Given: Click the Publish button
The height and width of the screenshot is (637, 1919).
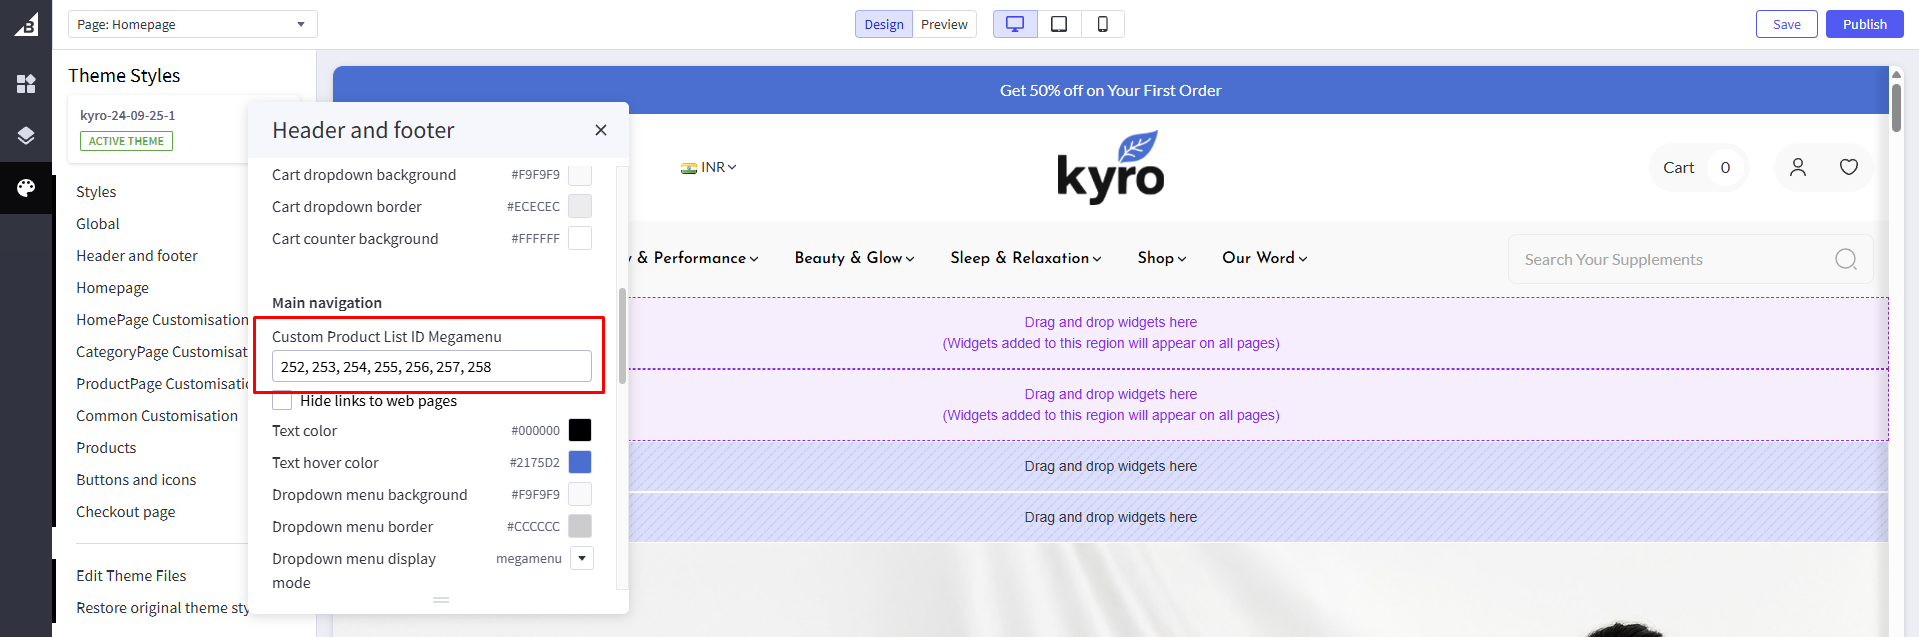Looking at the screenshot, I should pos(1864,24).
